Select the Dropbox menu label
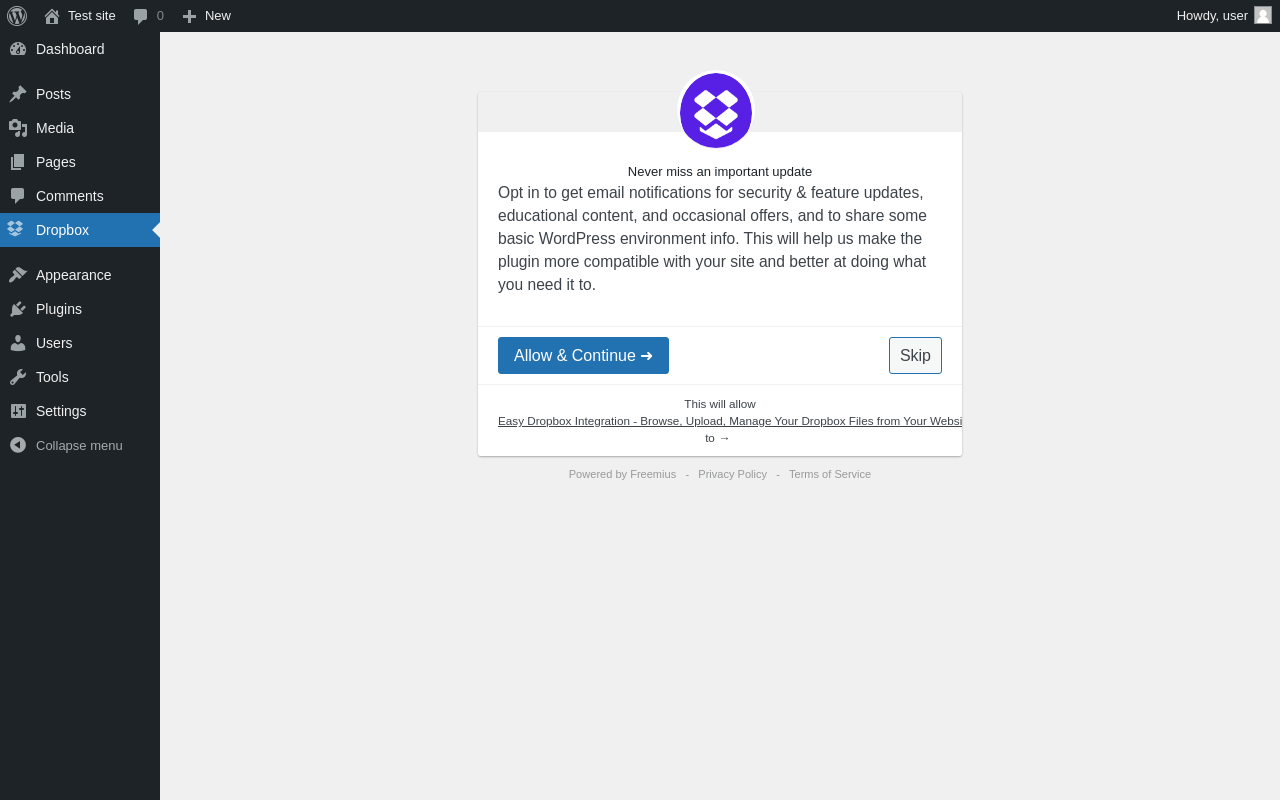The height and width of the screenshot is (800, 1280). point(62,230)
